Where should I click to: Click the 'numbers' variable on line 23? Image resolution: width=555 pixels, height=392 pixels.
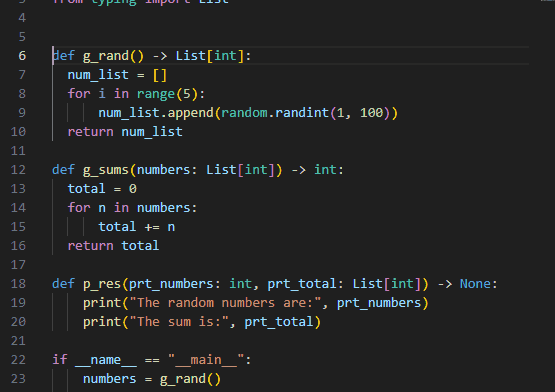coord(110,379)
